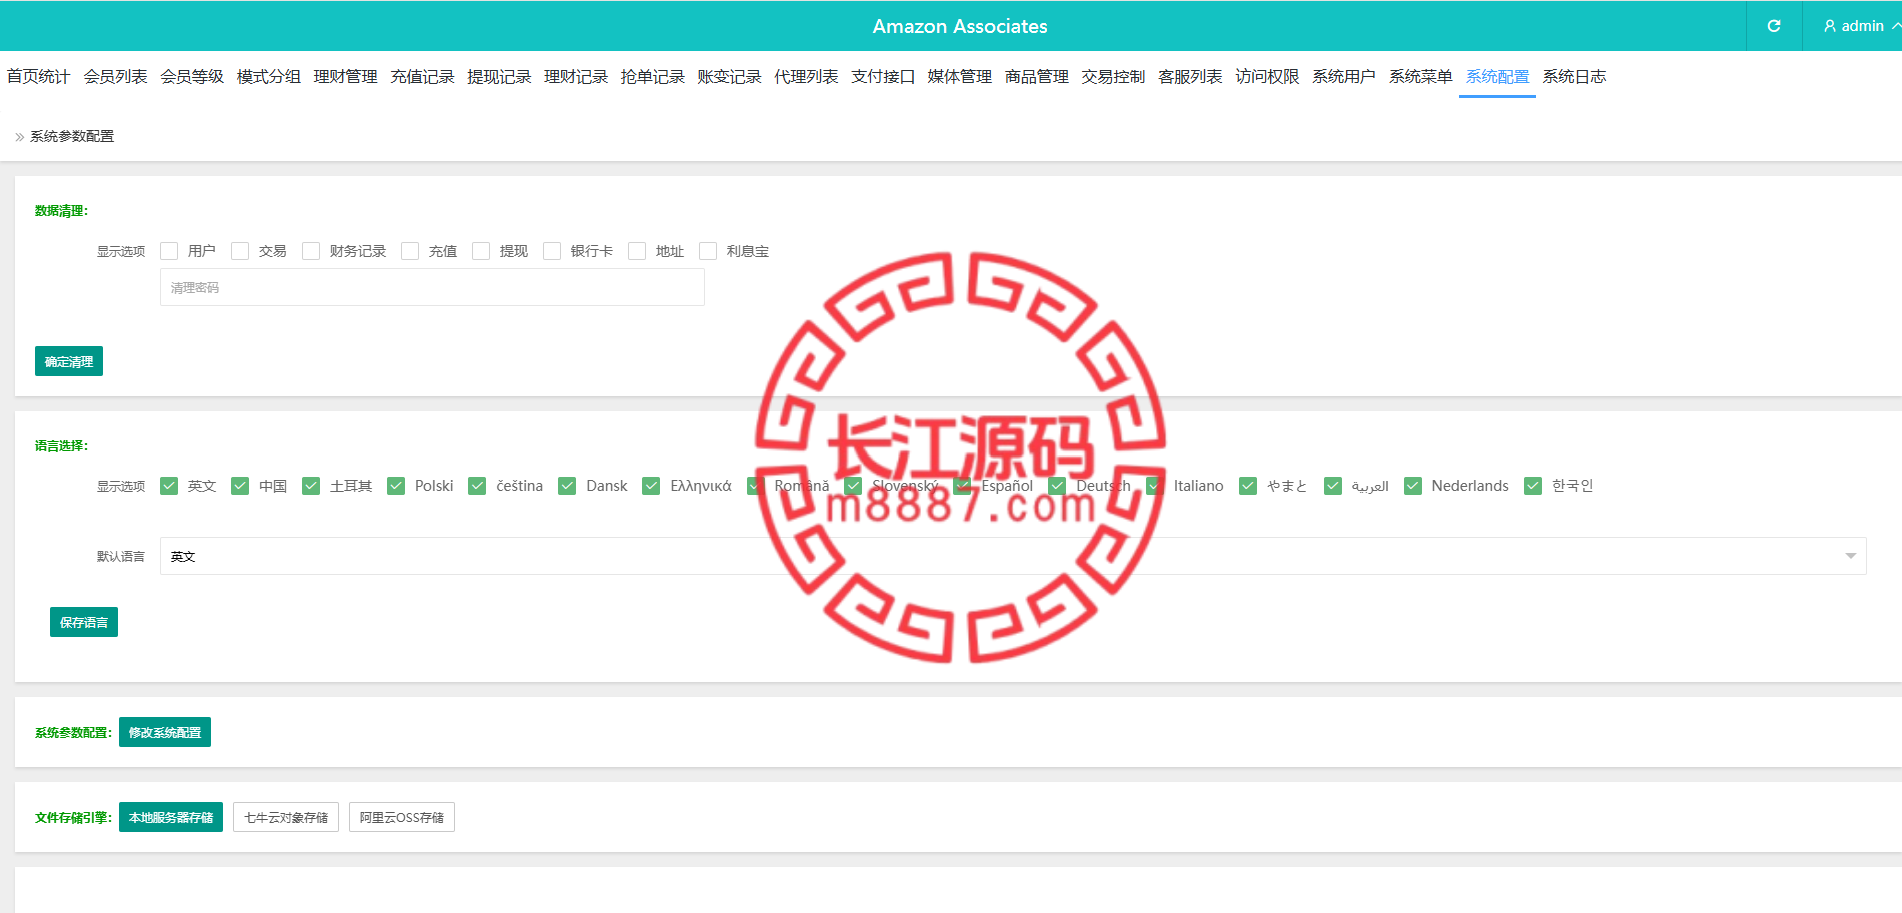Image resolution: width=1902 pixels, height=913 pixels.
Task: Toggle the Arabic language checkbox
Action: pos(1333,486)
